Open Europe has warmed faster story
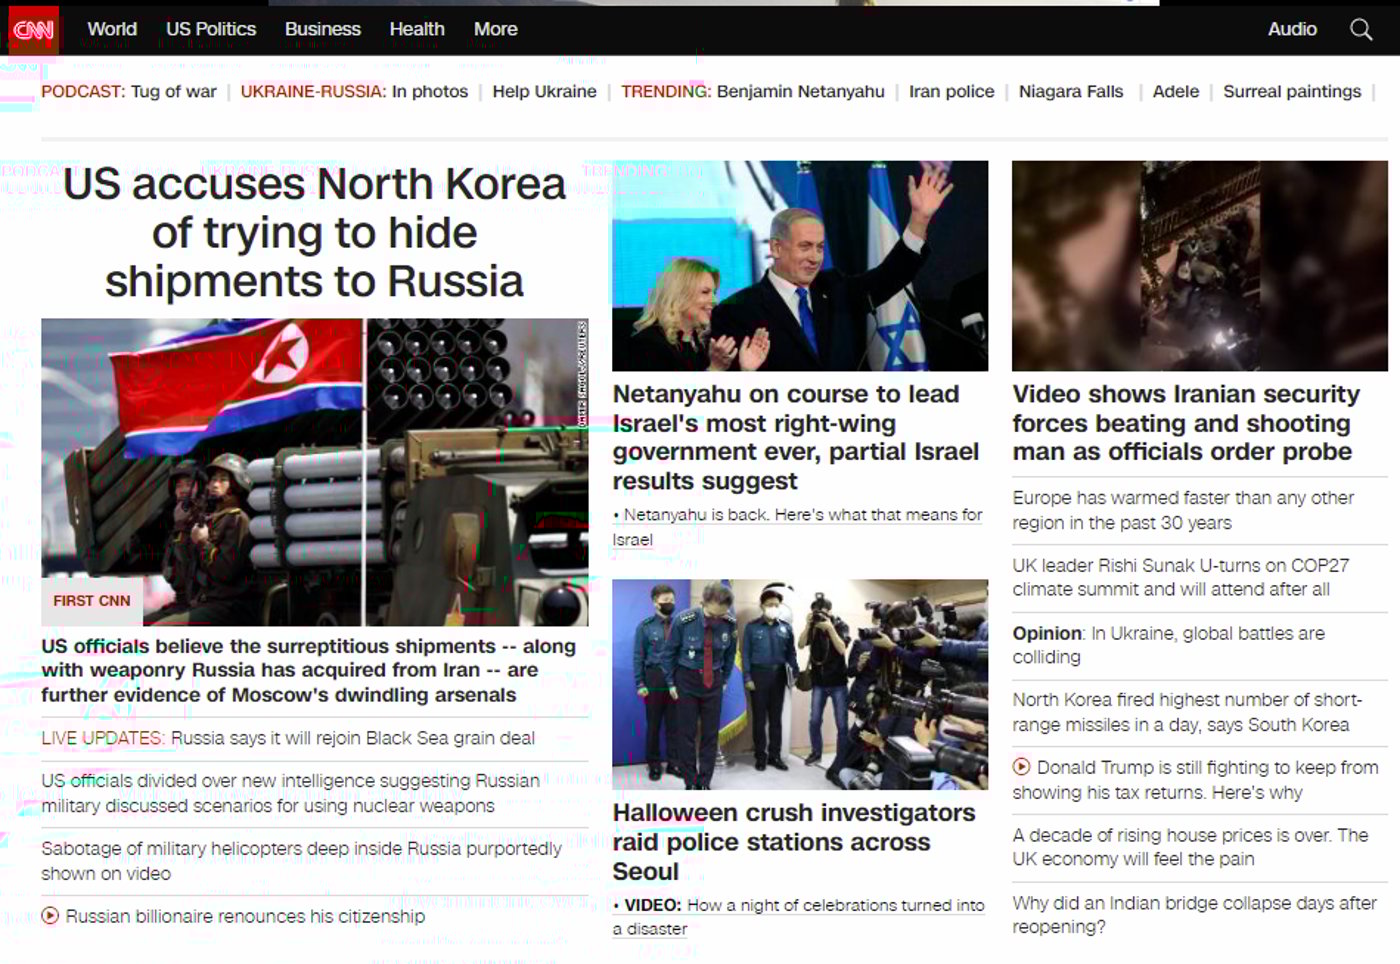 coord(1183,510)
